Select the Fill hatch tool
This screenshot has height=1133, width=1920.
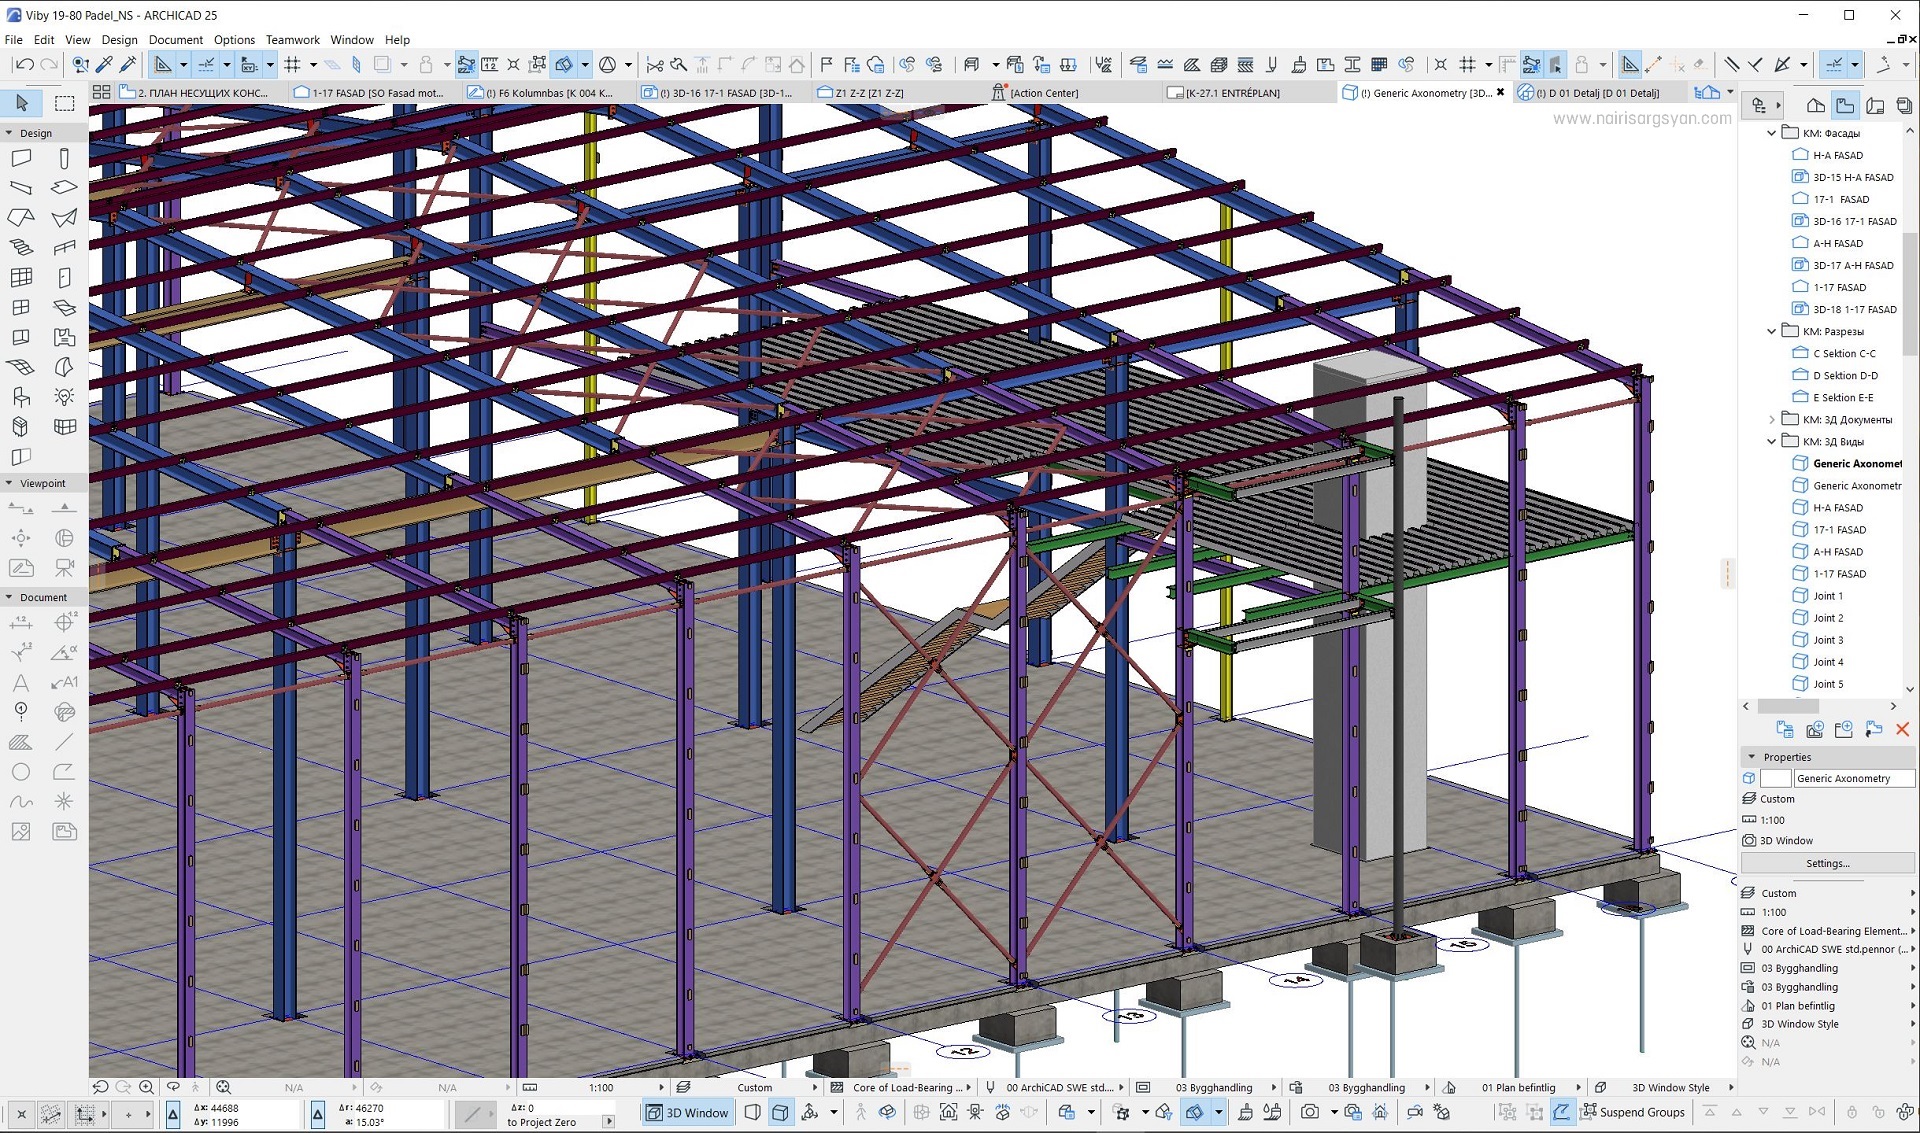[21, 742]
